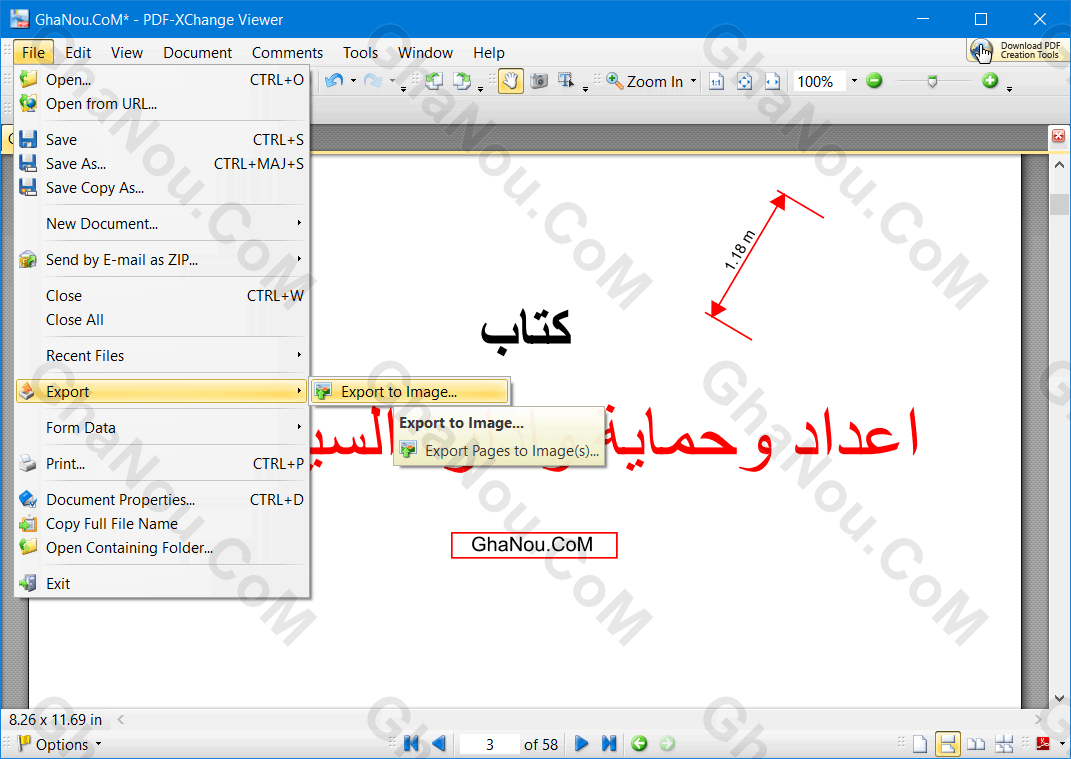Open the Help menu
The height and width of the screenshot is (759, 1071).
click(488, 53)
